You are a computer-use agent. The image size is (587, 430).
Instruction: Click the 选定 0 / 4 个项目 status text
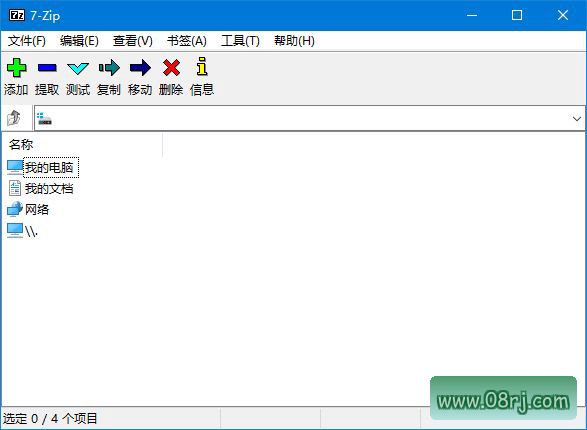tap(50, 418)
